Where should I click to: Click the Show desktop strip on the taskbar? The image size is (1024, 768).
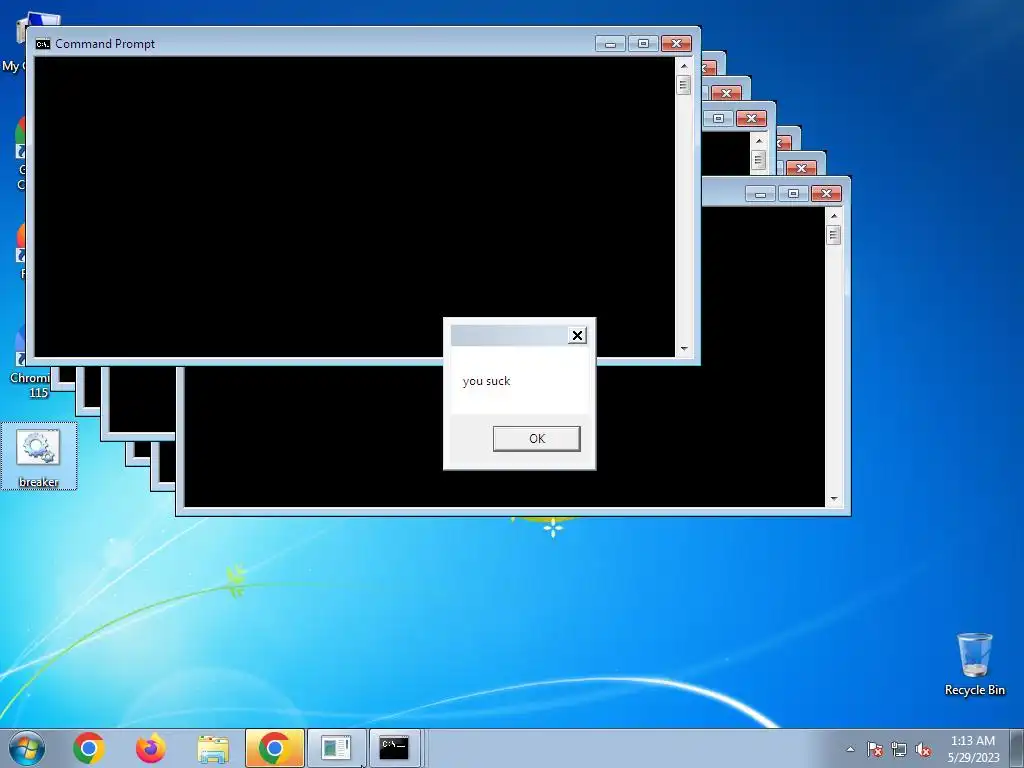coord(1019,748)
